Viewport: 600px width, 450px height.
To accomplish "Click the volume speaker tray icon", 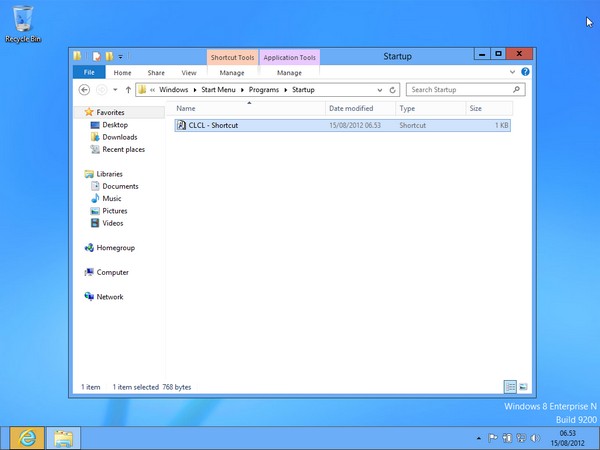I will click(x=535, y=438).
